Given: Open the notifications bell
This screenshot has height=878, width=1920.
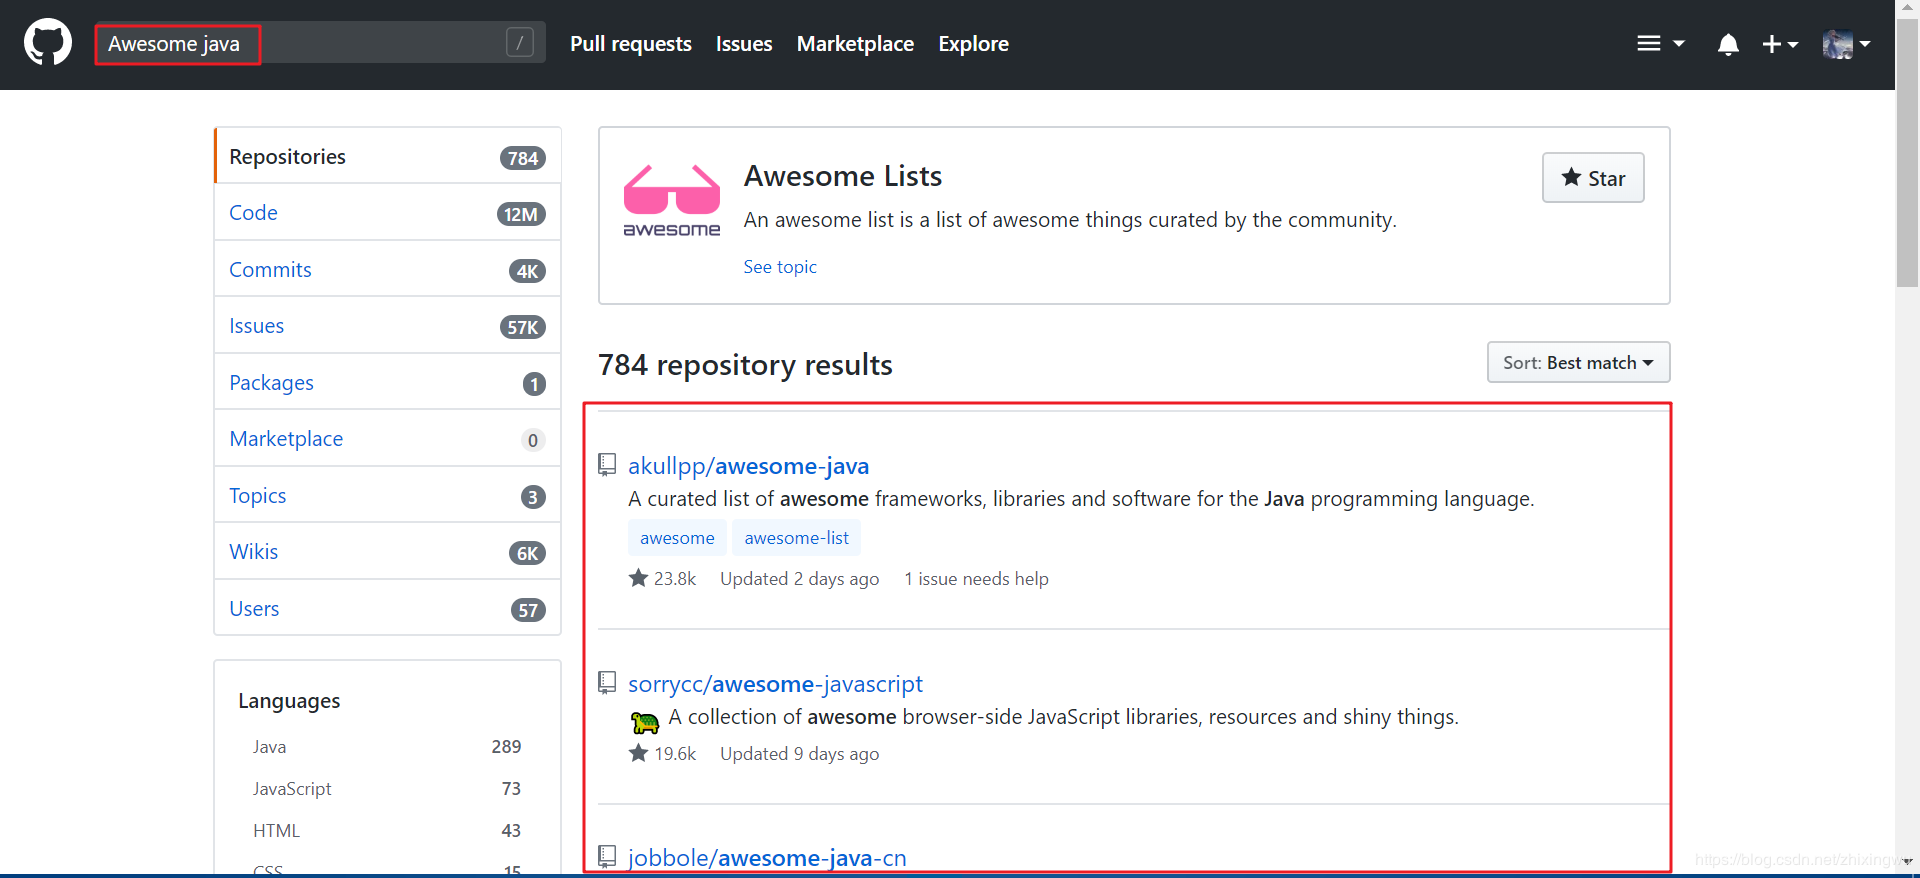Looking at the screenshot, I should click(1728, 44).
